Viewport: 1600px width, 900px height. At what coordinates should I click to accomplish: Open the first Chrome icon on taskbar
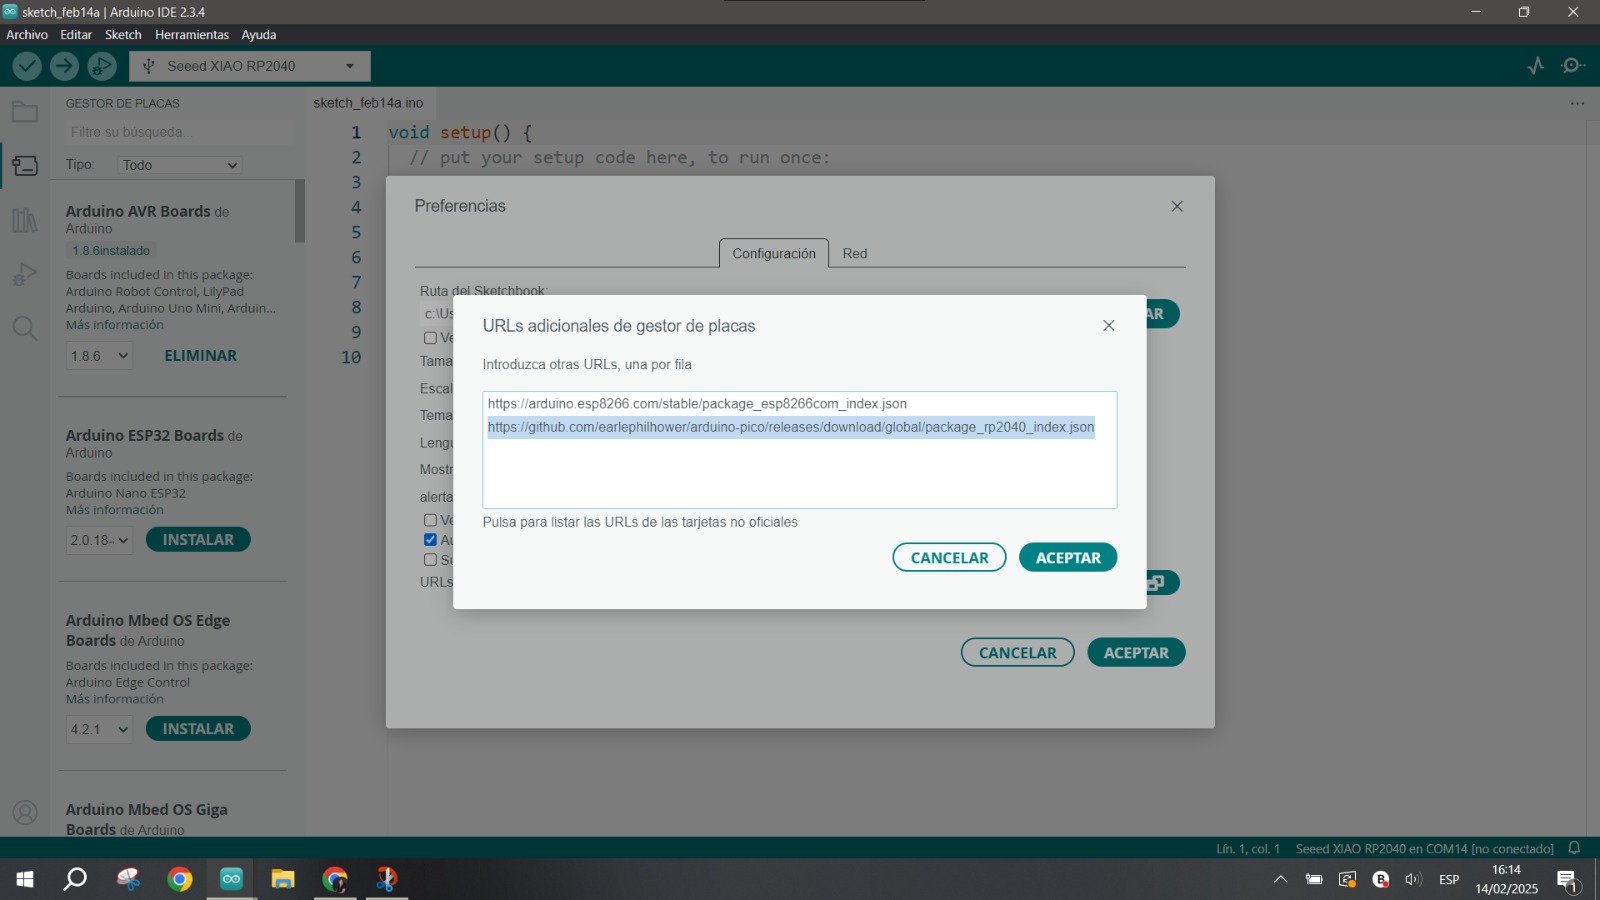[x=180, y=879]
